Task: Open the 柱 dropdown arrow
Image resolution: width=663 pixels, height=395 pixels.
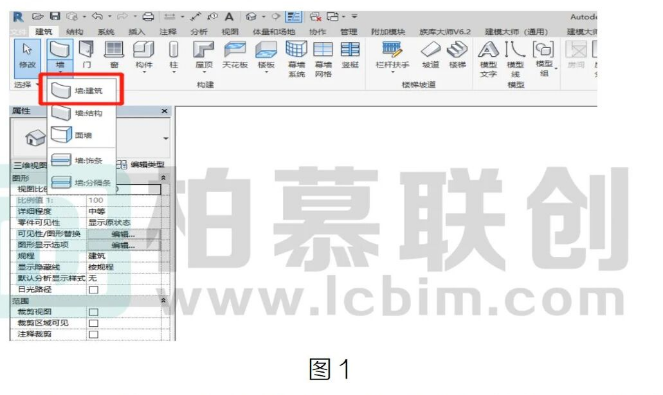Action: [174, 72]
